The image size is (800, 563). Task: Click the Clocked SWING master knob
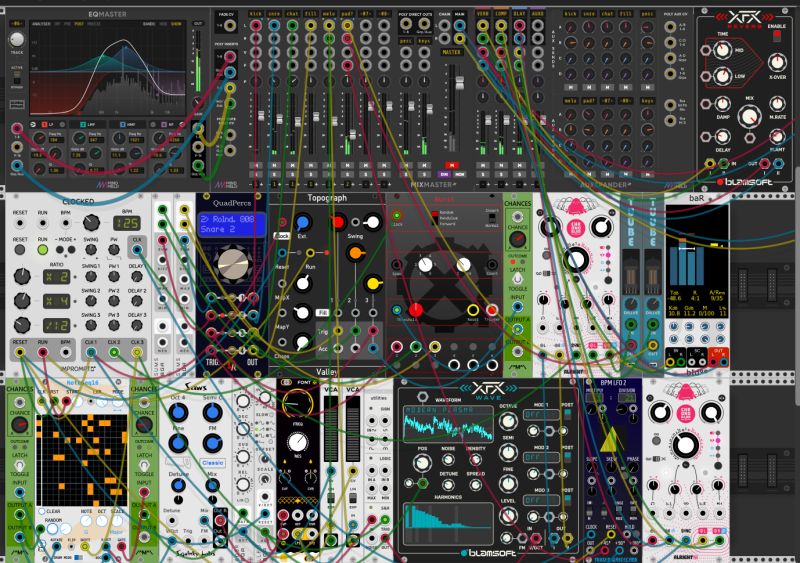pyautogui.click(x=91, y=250)
